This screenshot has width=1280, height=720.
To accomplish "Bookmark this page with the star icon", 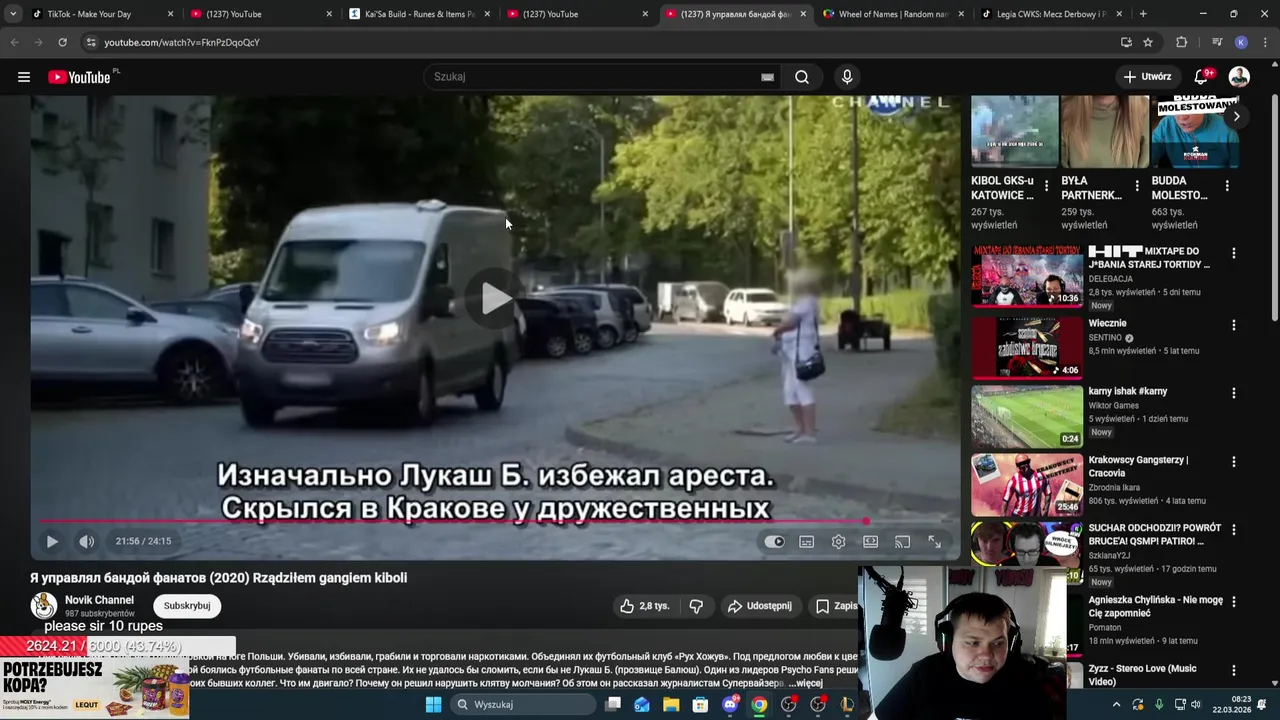I will coord(1148,42).
